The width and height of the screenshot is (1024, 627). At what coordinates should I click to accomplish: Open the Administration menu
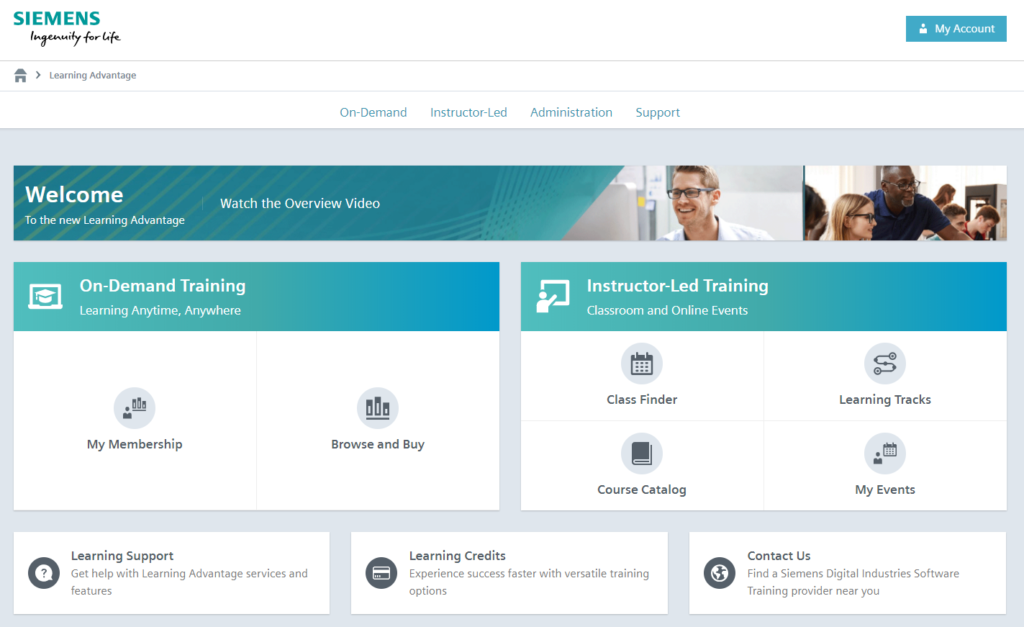571,112
